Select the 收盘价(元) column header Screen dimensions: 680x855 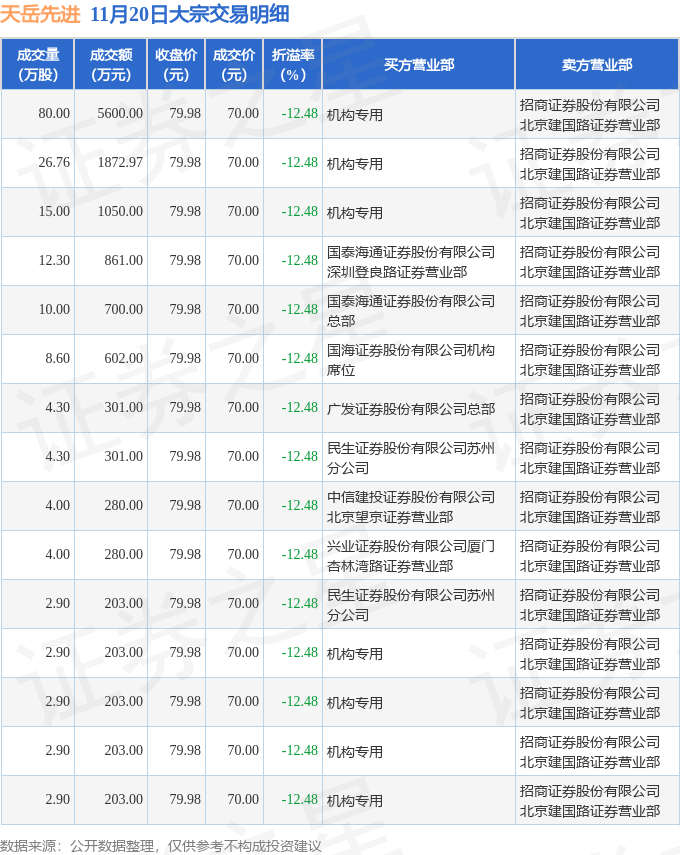[x=176, y=64]
